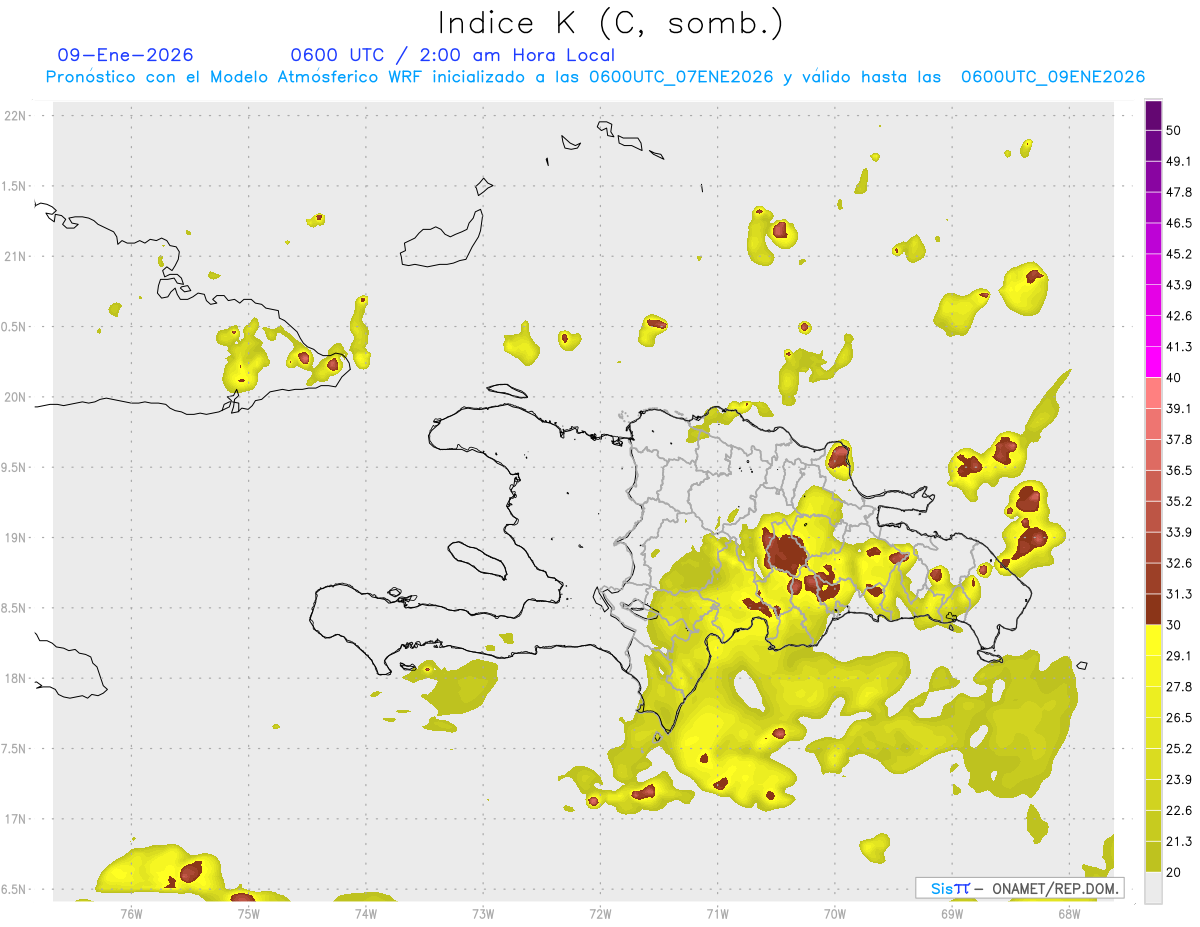Click the '71W' longitude axis label
This screenshot has width=1200, height=927.
pyautogui.click(x=717, y=913)
